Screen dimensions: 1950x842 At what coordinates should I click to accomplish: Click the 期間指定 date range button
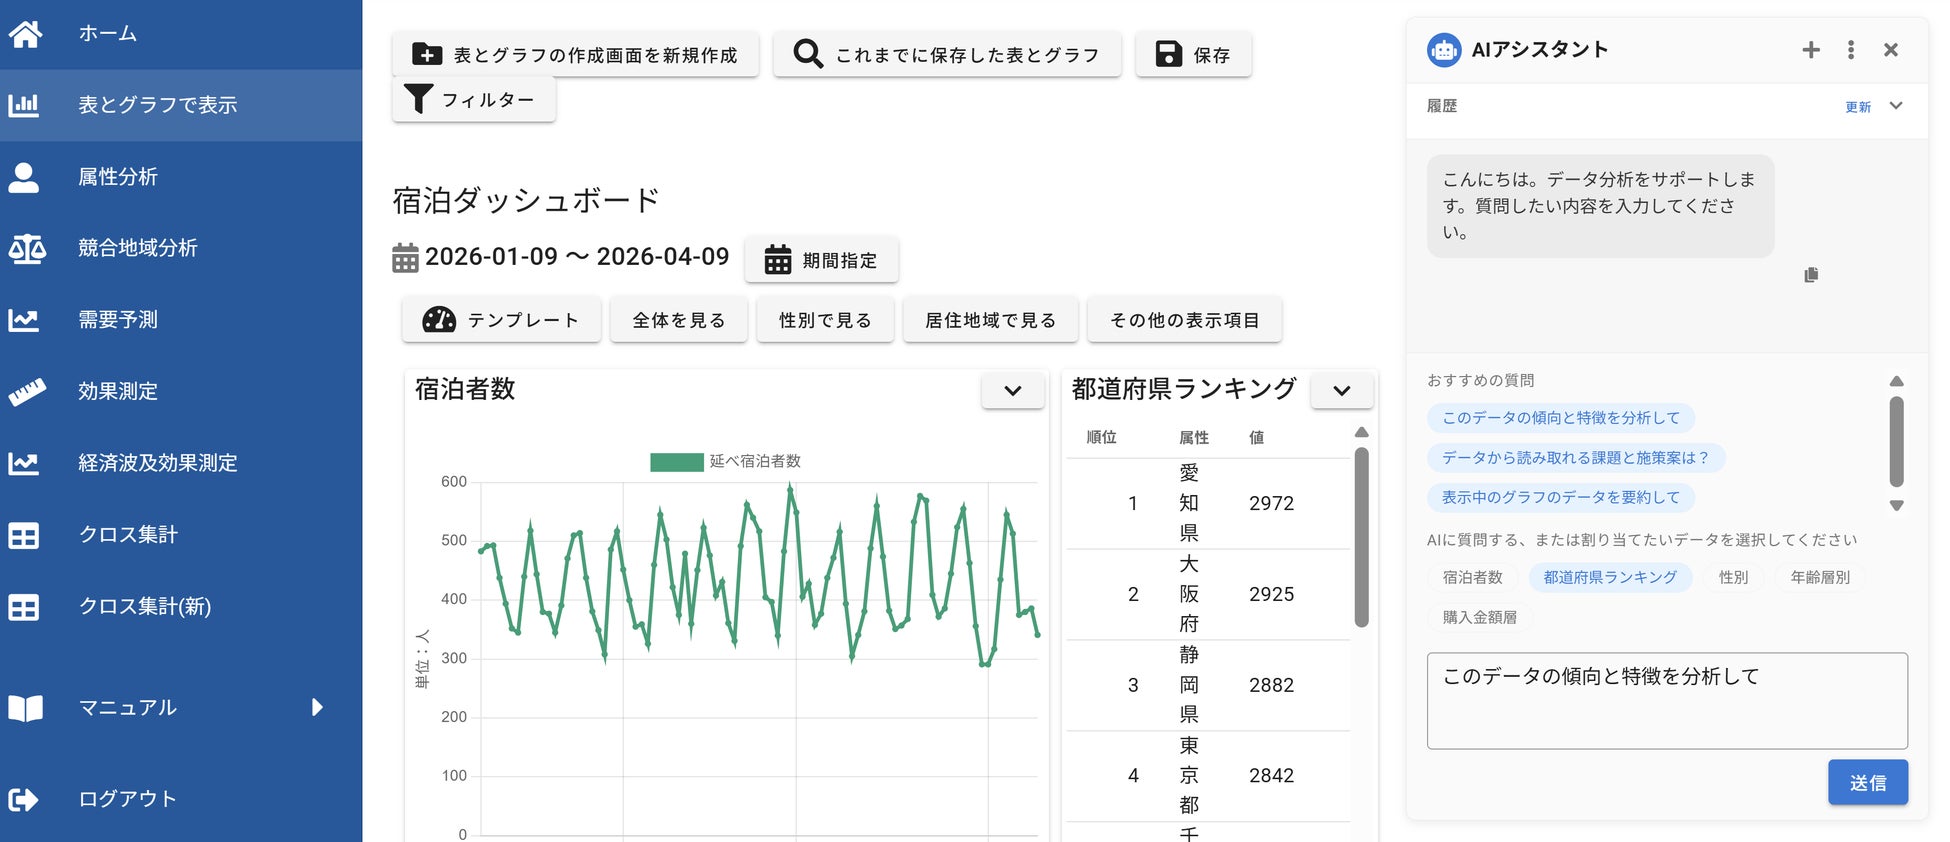[821, 260]
